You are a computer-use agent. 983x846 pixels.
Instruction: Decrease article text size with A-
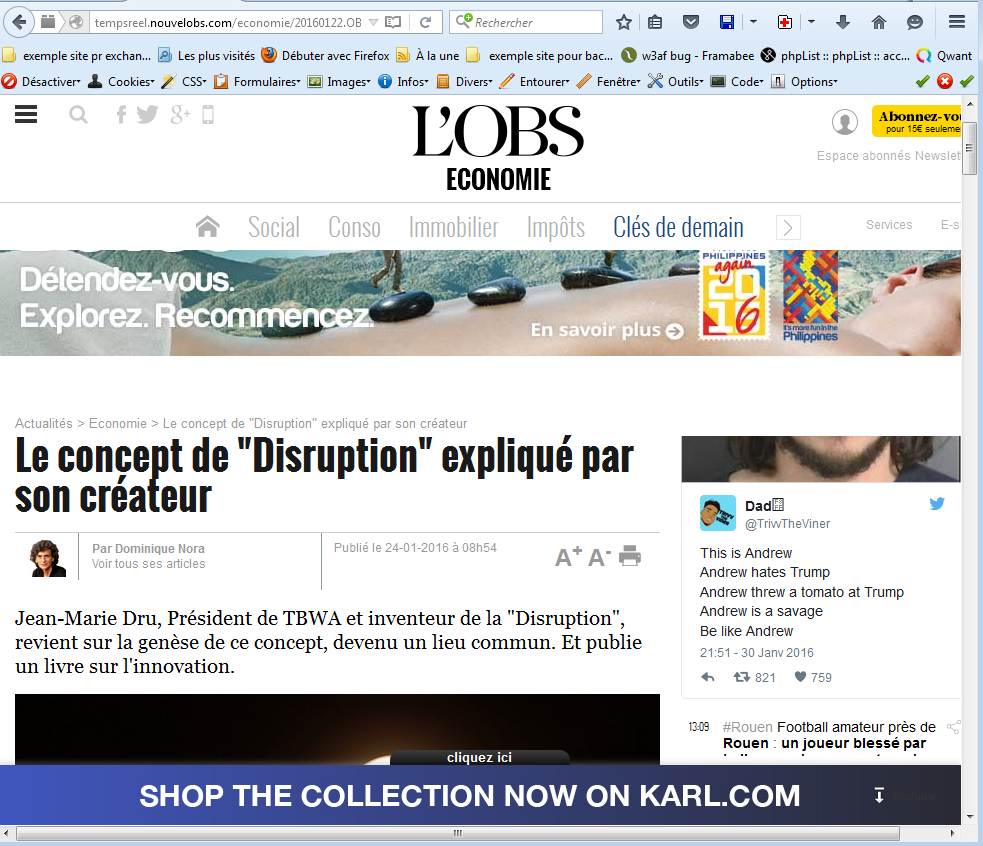(599, 556)
